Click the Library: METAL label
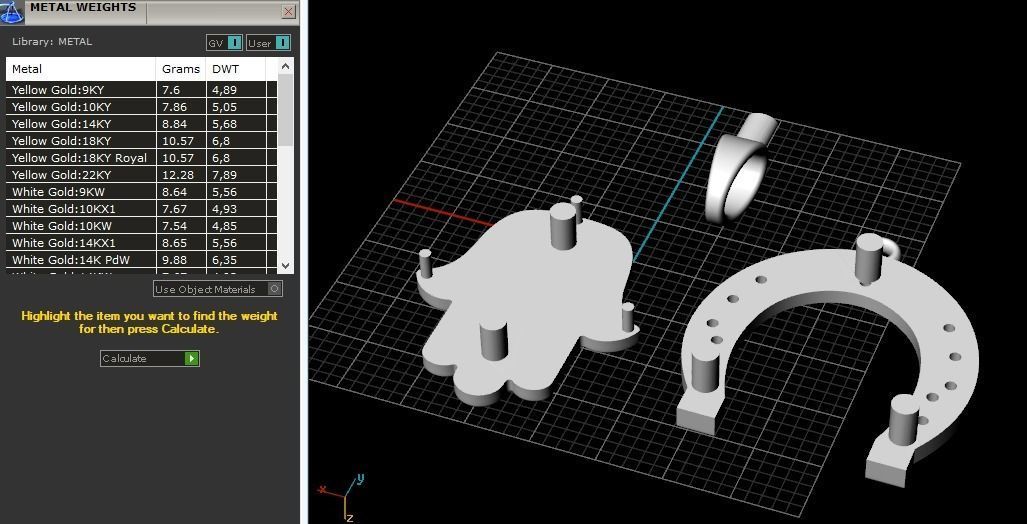Screen dimensions: 1027x524 pos(52,41)
